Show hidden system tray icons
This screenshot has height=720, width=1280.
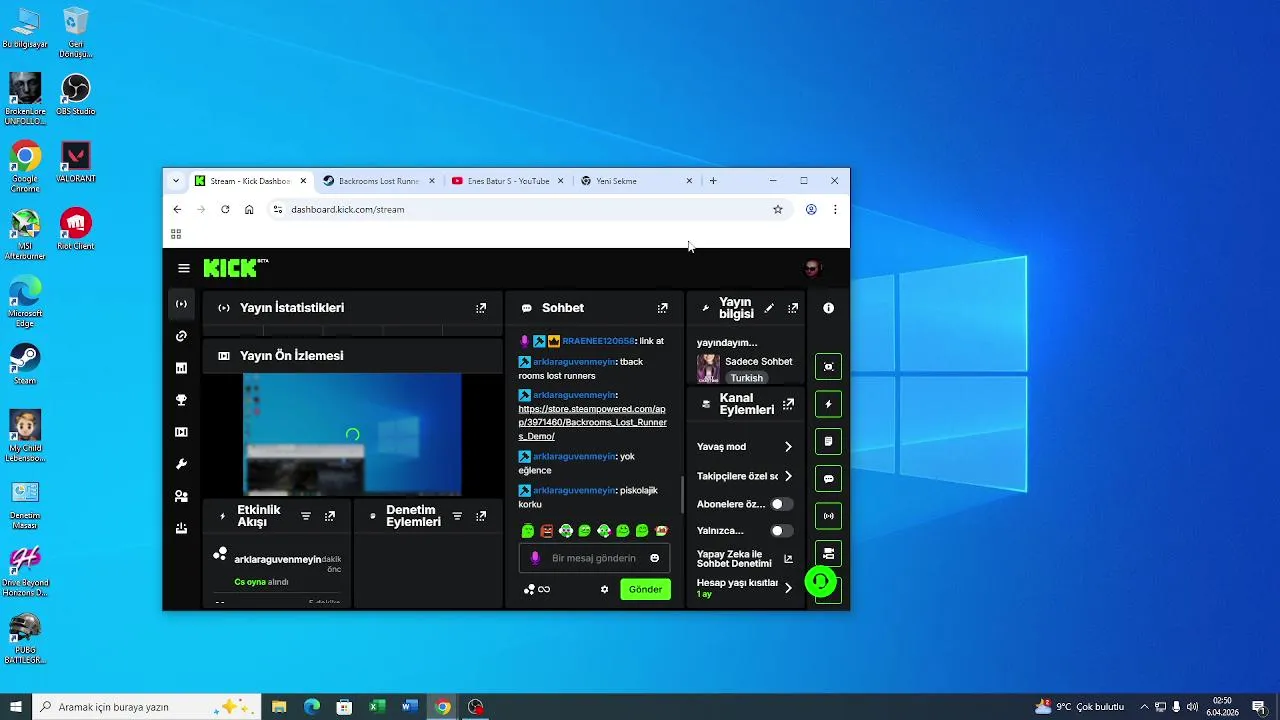pyautogui.click(x=1144, y=707)
